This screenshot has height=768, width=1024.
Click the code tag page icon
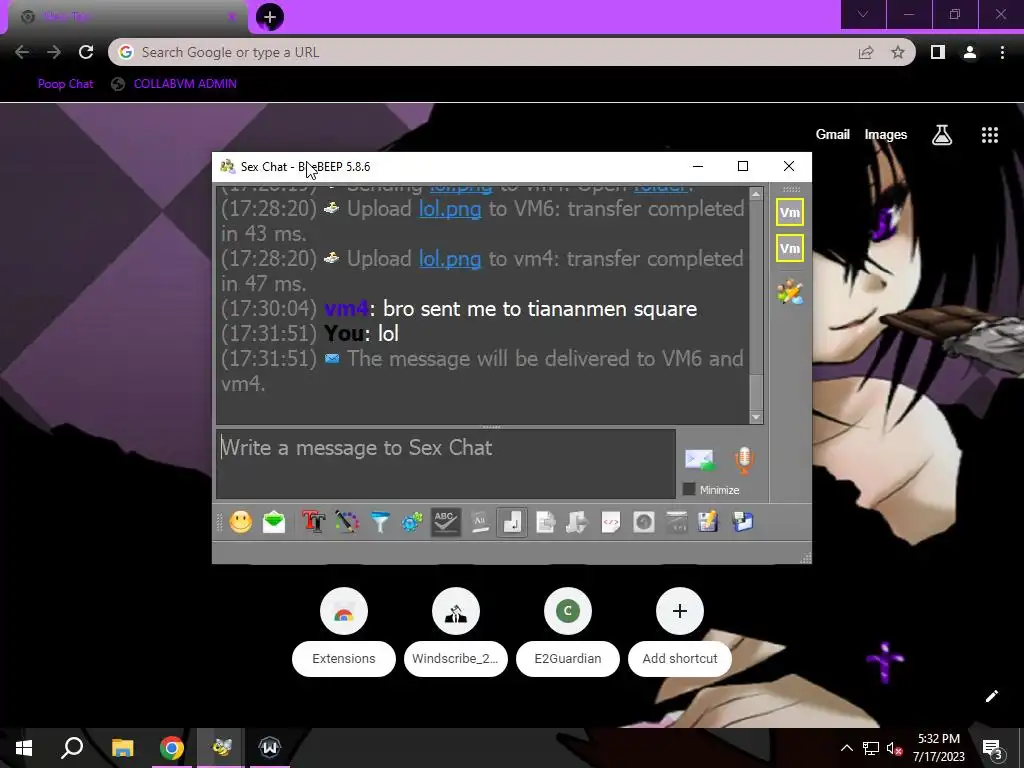click(611, 522)
